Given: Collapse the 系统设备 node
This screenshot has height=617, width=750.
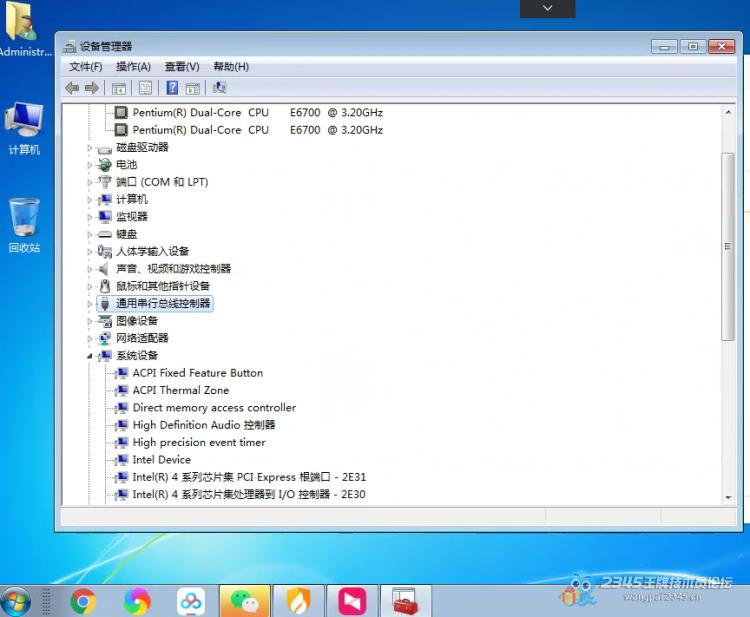Looking at the screenshot, I should tap(89, 356).
